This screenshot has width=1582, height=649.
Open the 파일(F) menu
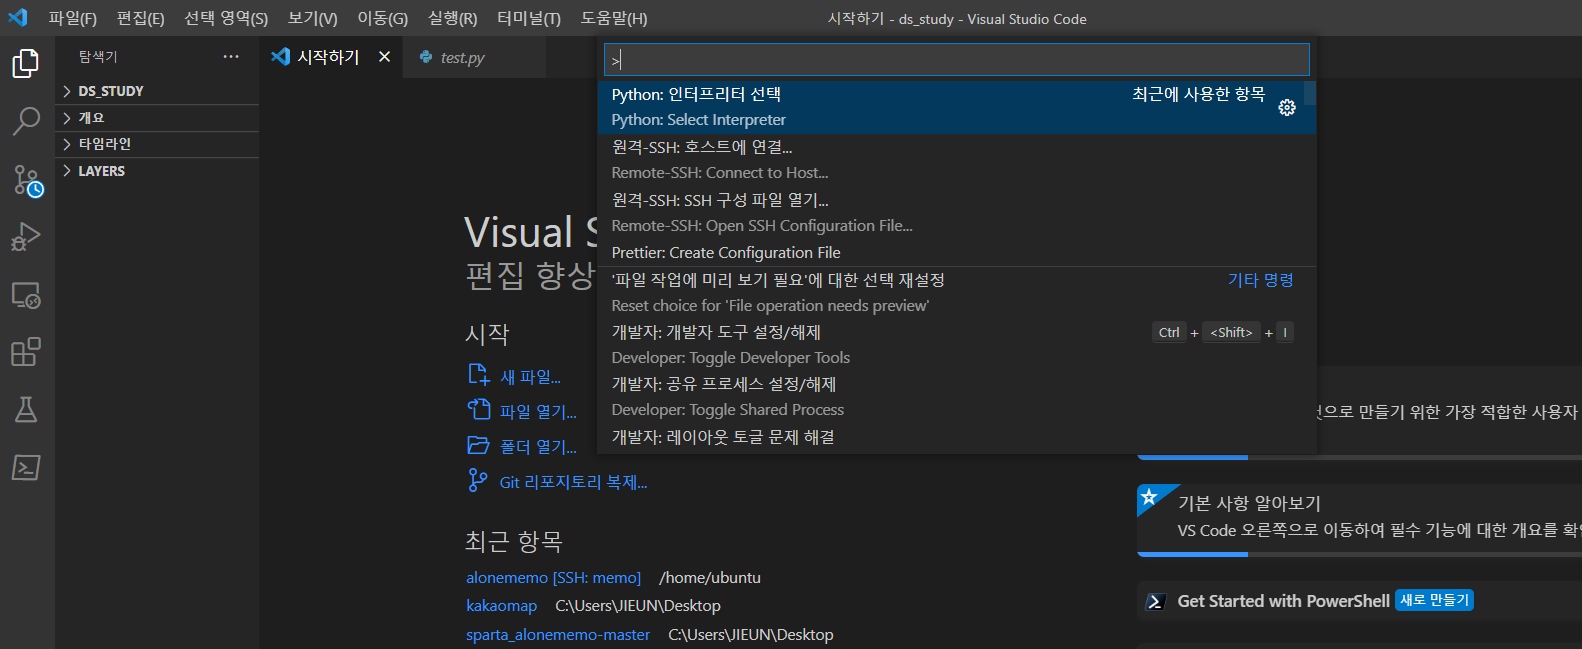73,19
